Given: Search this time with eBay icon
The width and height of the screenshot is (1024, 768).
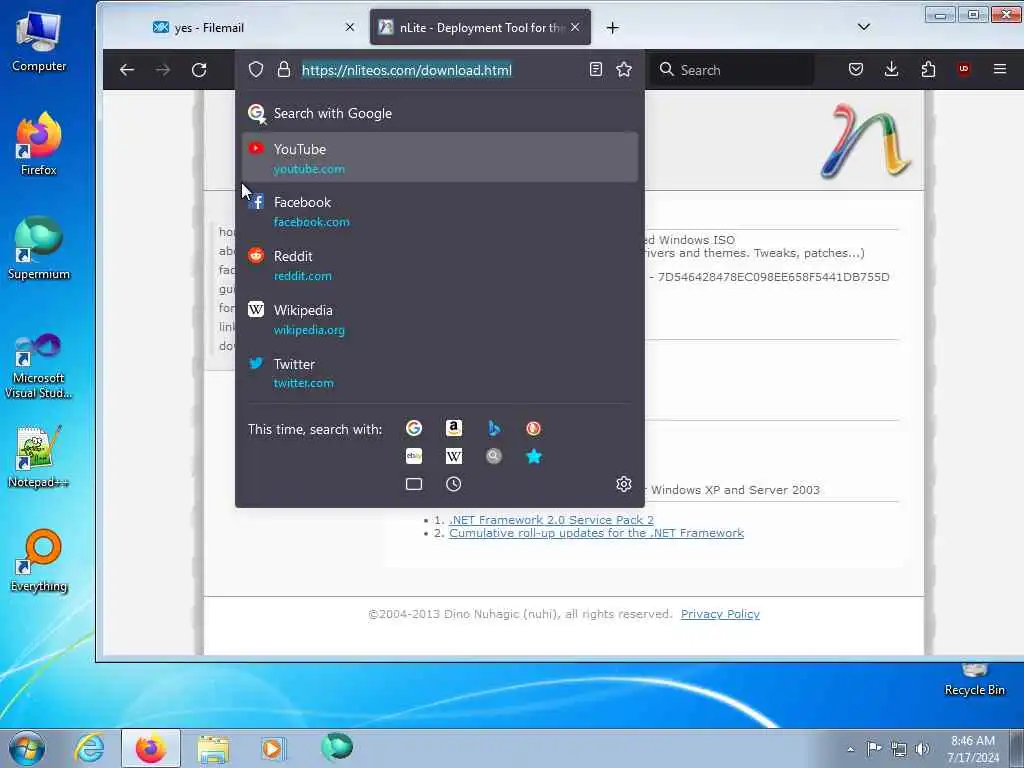Looking at the screenshot, I should pos(414,456).
